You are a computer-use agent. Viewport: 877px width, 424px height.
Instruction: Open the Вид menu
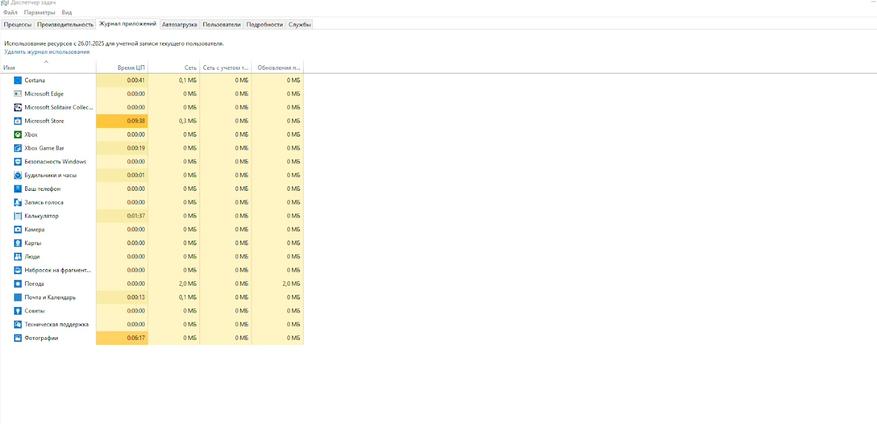[x=67, y=12]
